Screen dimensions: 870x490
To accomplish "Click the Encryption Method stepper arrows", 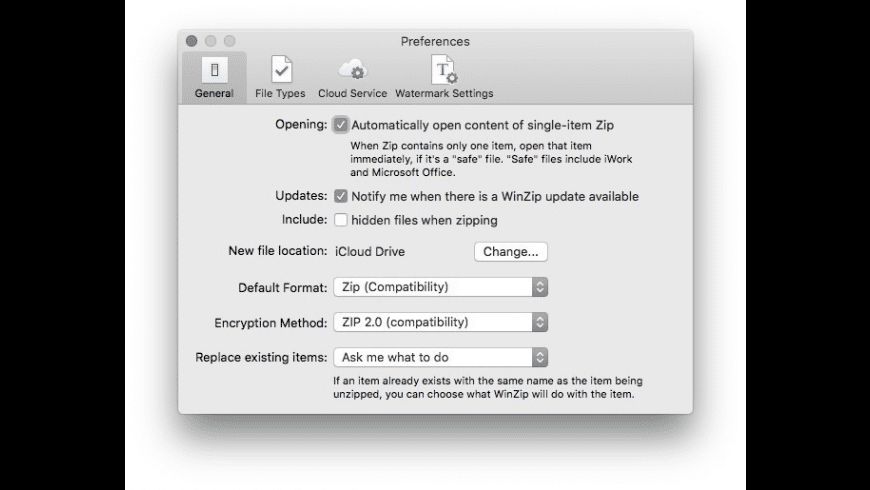I will pyautogui.click(x=540, y=322).
